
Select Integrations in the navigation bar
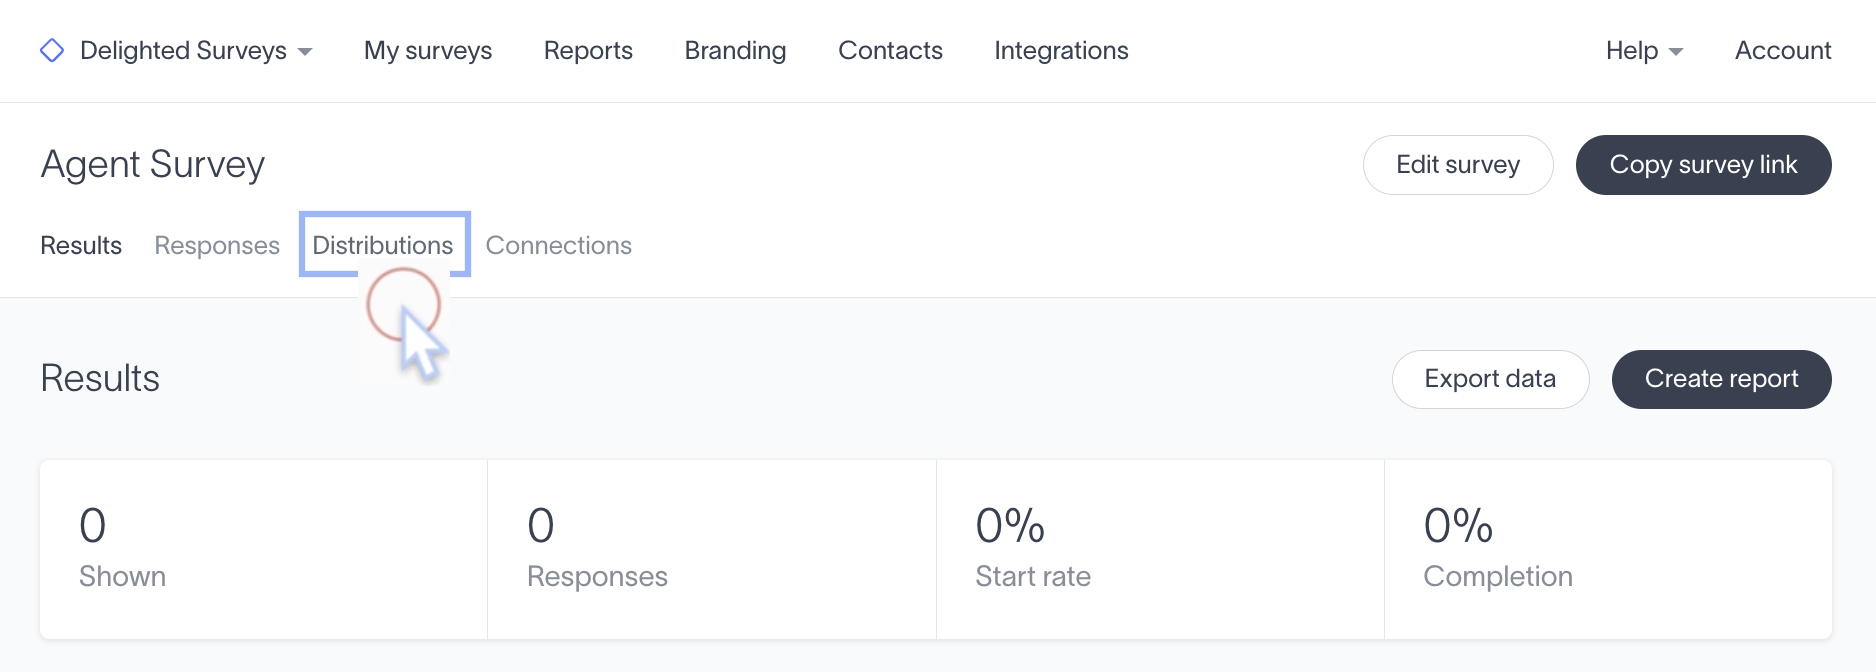click(x=1061, y=51)
